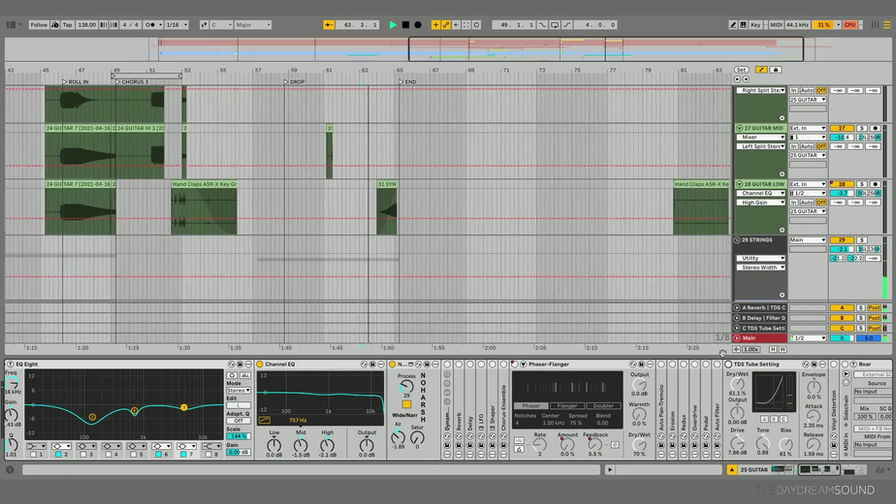This screenshot has width=896, height=504.
Task: Stop playback with the square Stop button
Action: (405, 25)
